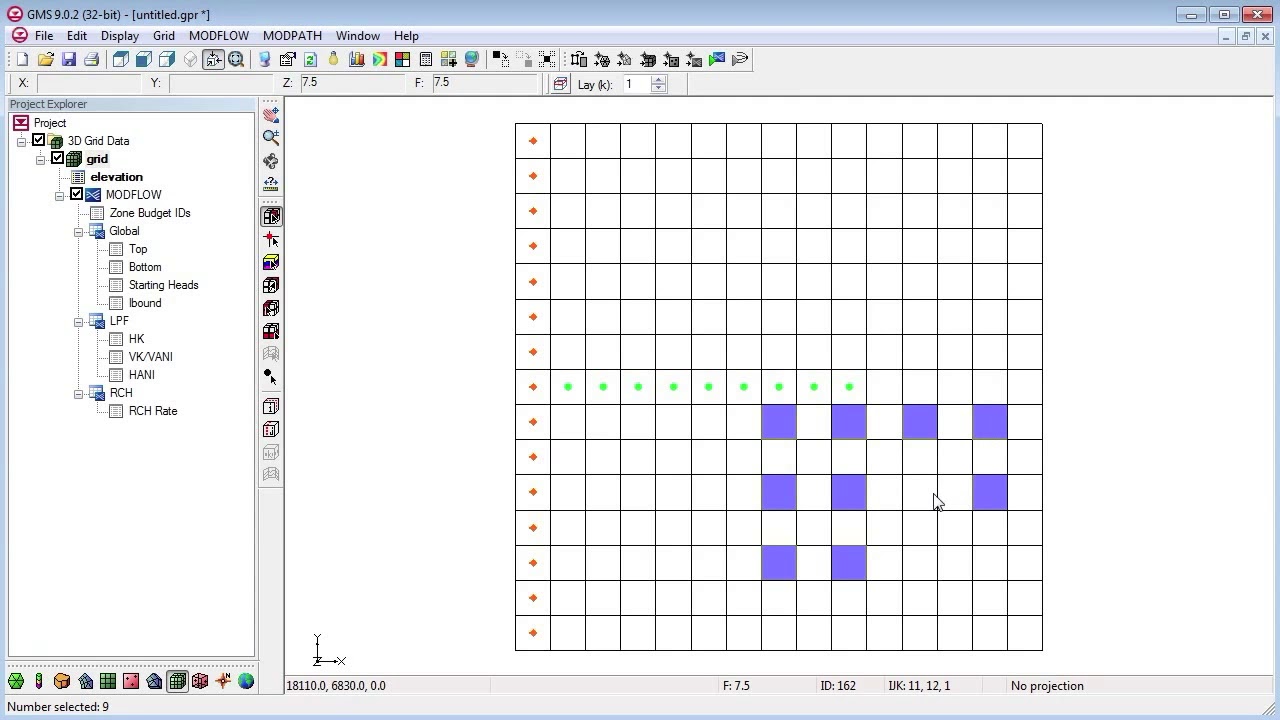Image resolution: width=1280 pixels, height=720 pixels.
Task: Select the VK/VANI item
Action: coord(151,357)
